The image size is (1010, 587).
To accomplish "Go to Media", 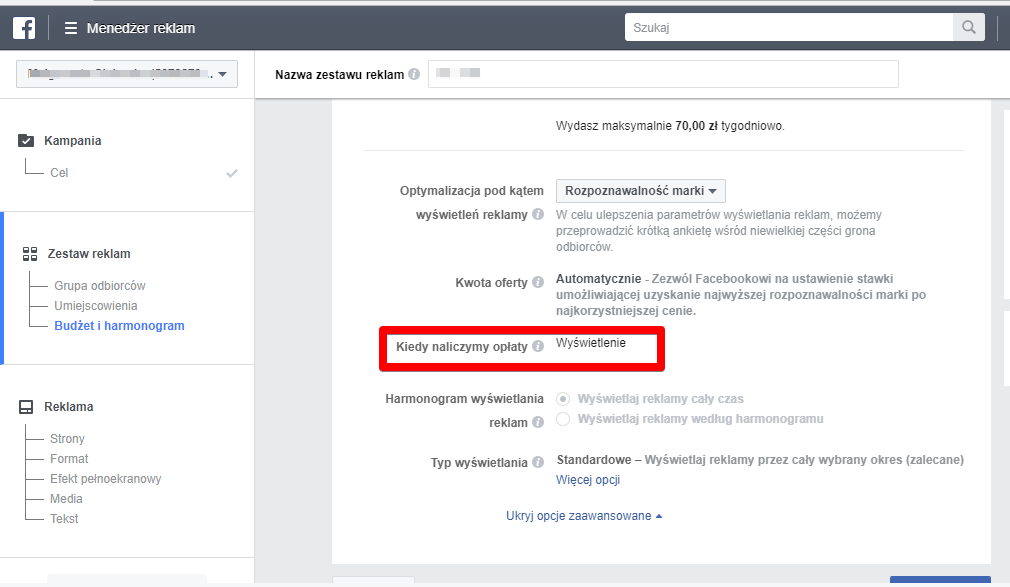I will pos(66,498).
